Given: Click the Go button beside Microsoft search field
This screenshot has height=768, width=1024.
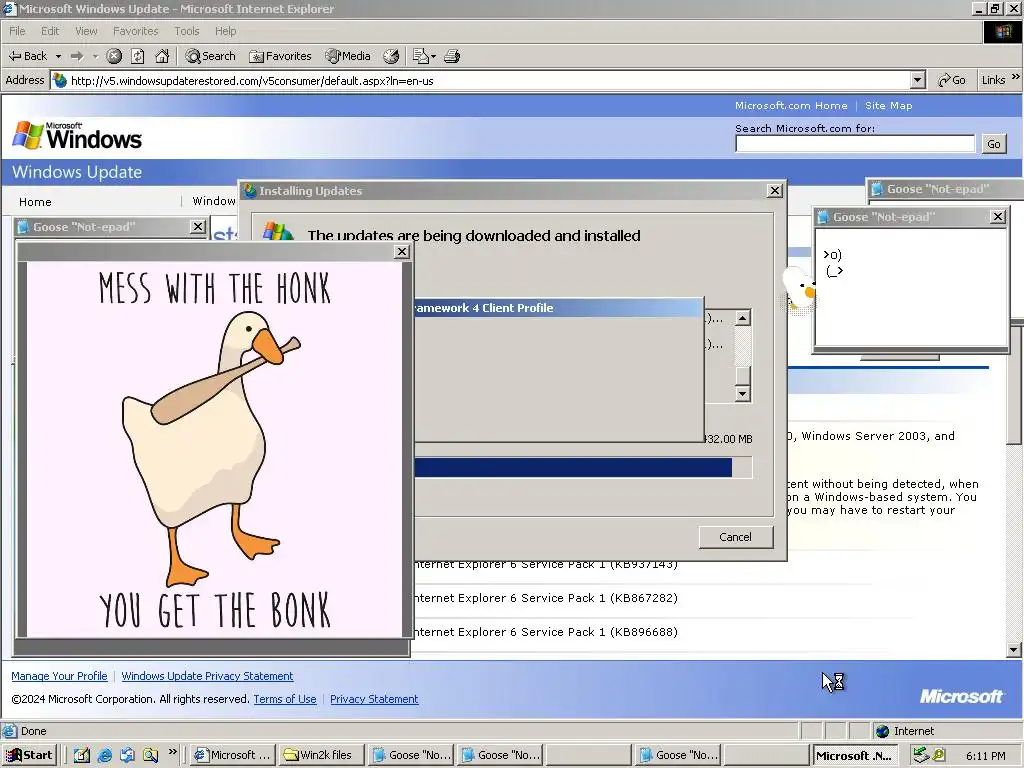Looking at the screenshot, I should [993, 144].
